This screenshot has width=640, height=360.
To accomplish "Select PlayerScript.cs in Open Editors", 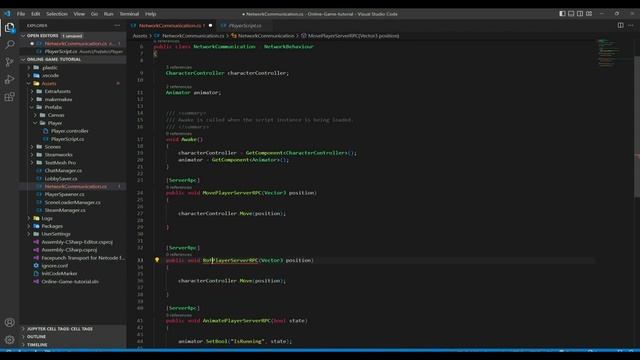I will (73, 52).
